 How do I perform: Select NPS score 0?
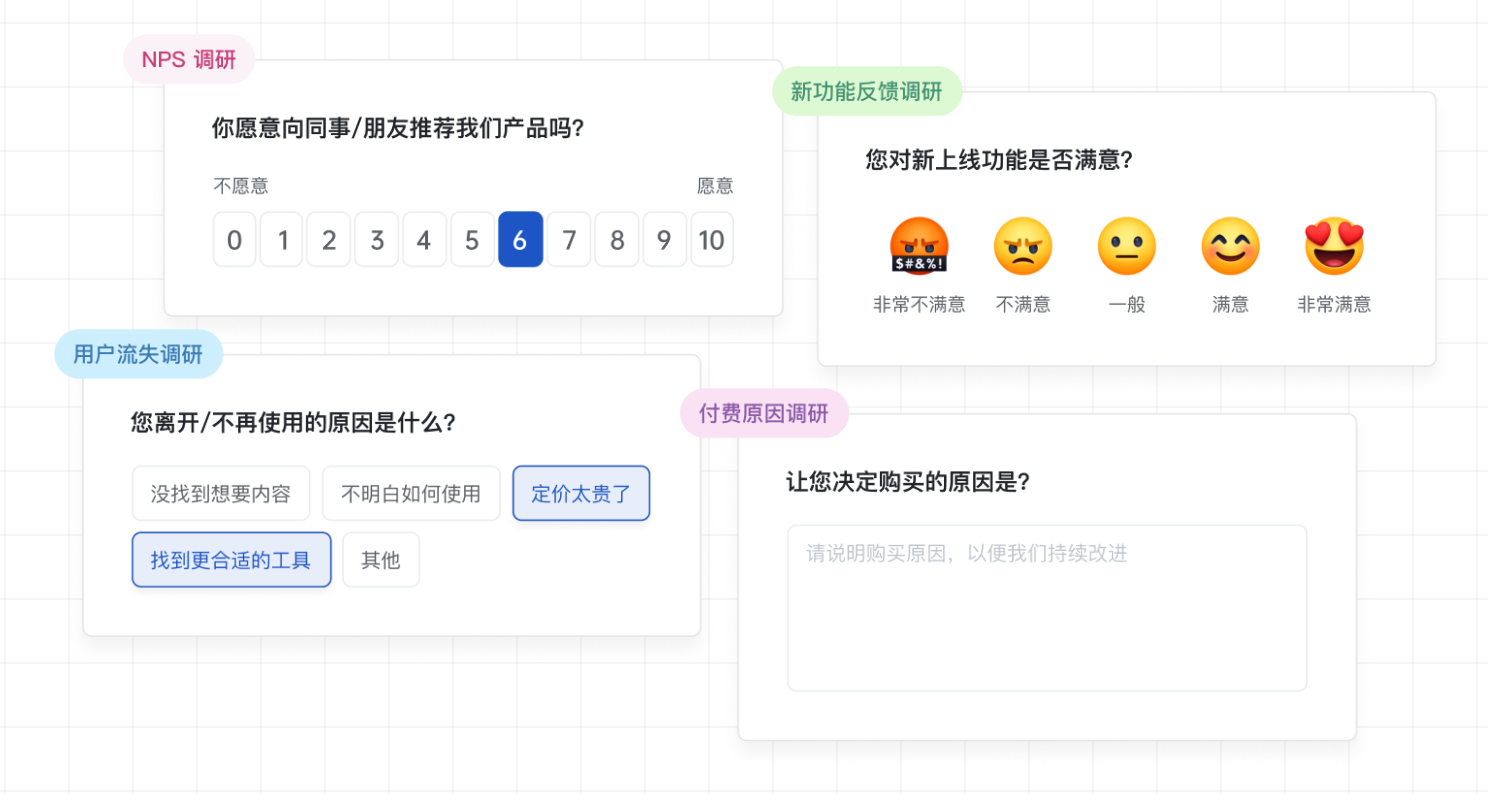point(235,240)
